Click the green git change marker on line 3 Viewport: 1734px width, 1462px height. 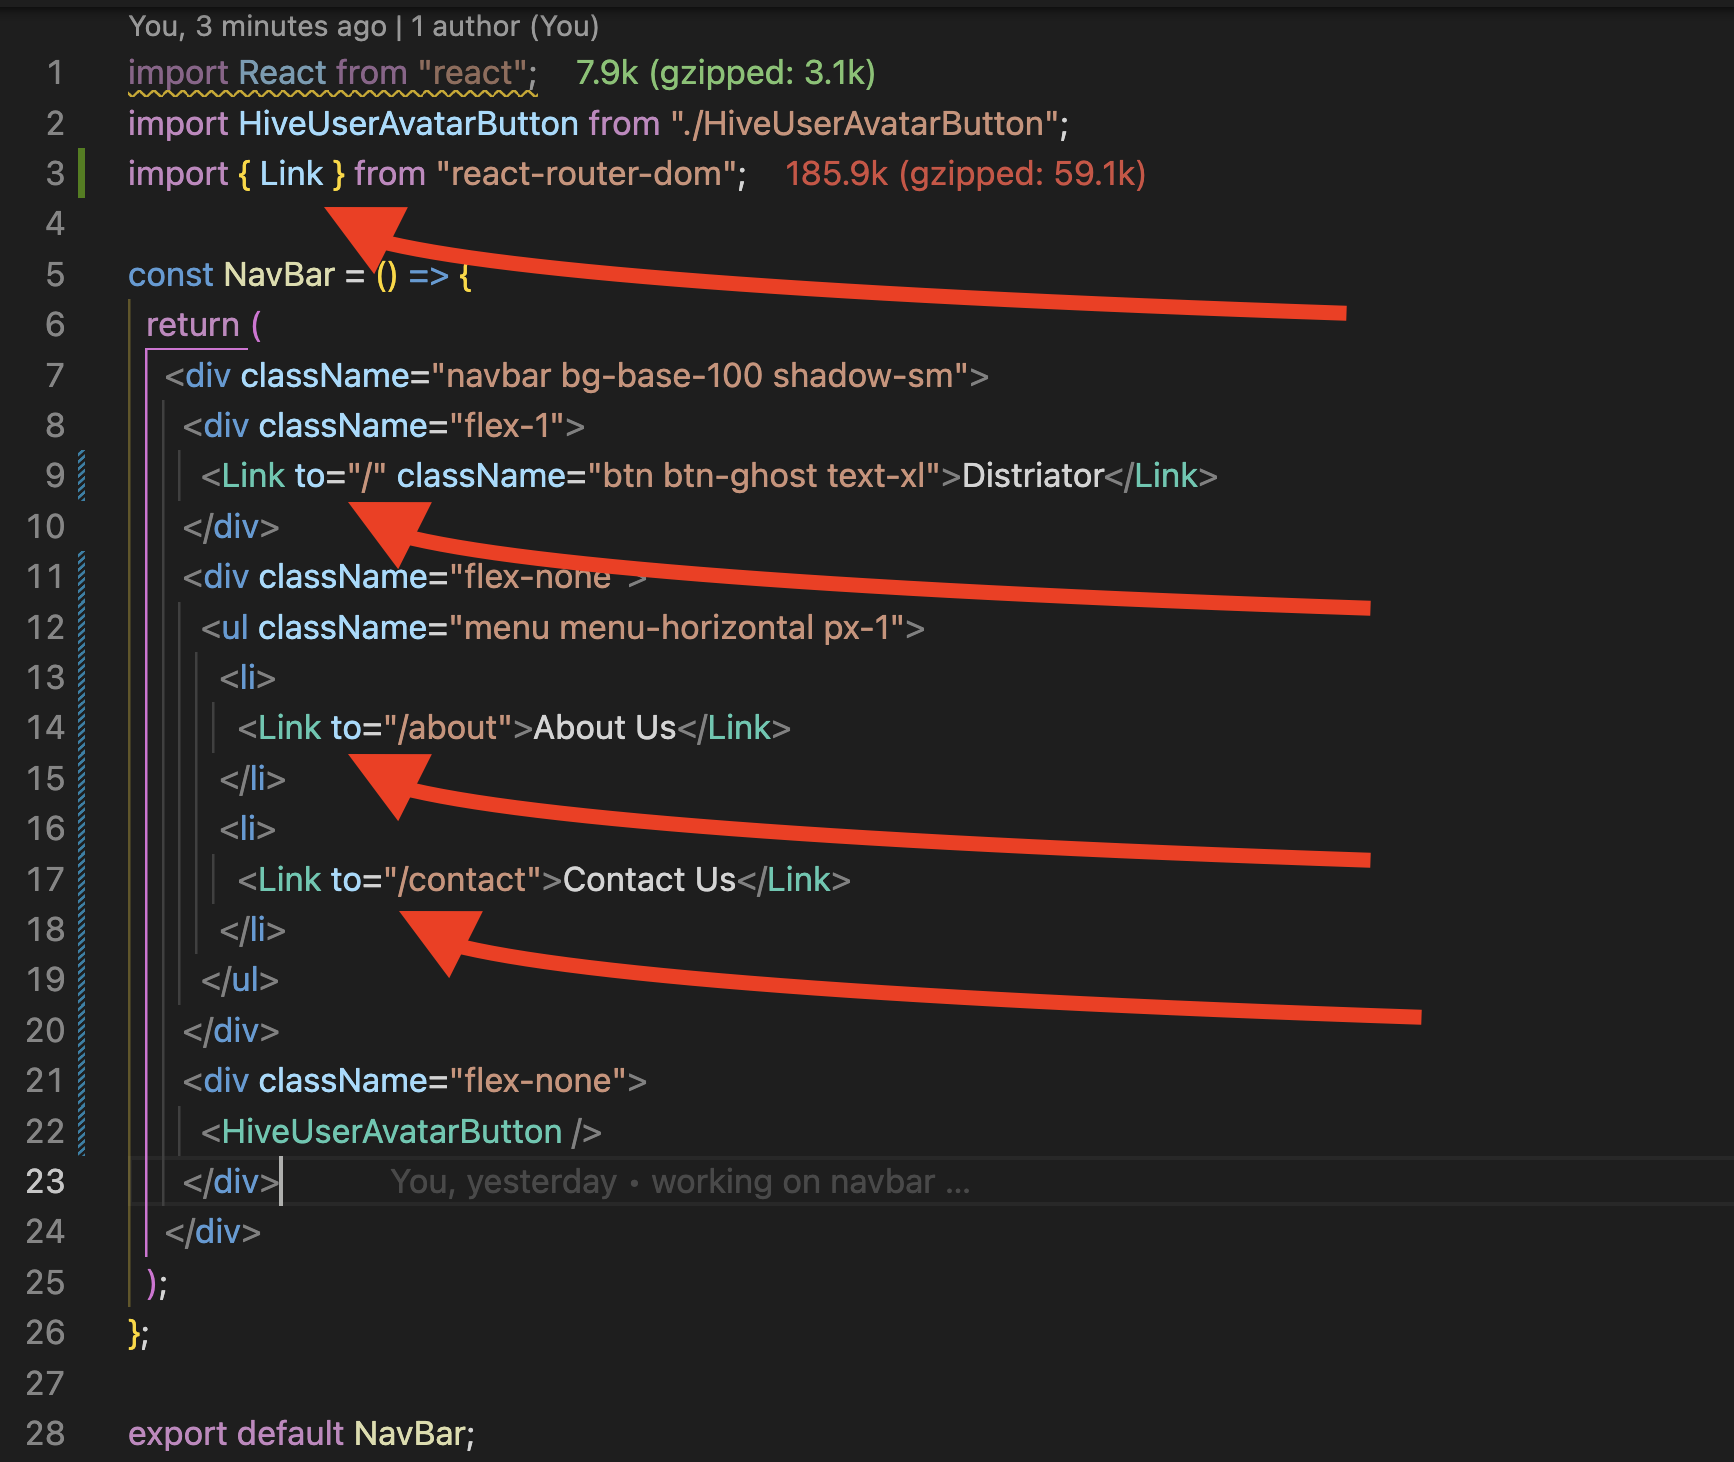point(82,173)
